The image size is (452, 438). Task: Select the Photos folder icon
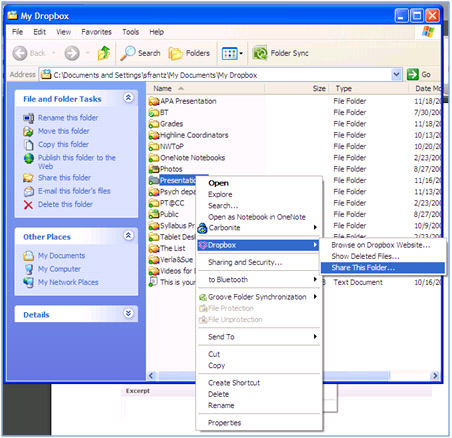coord(154,169)
